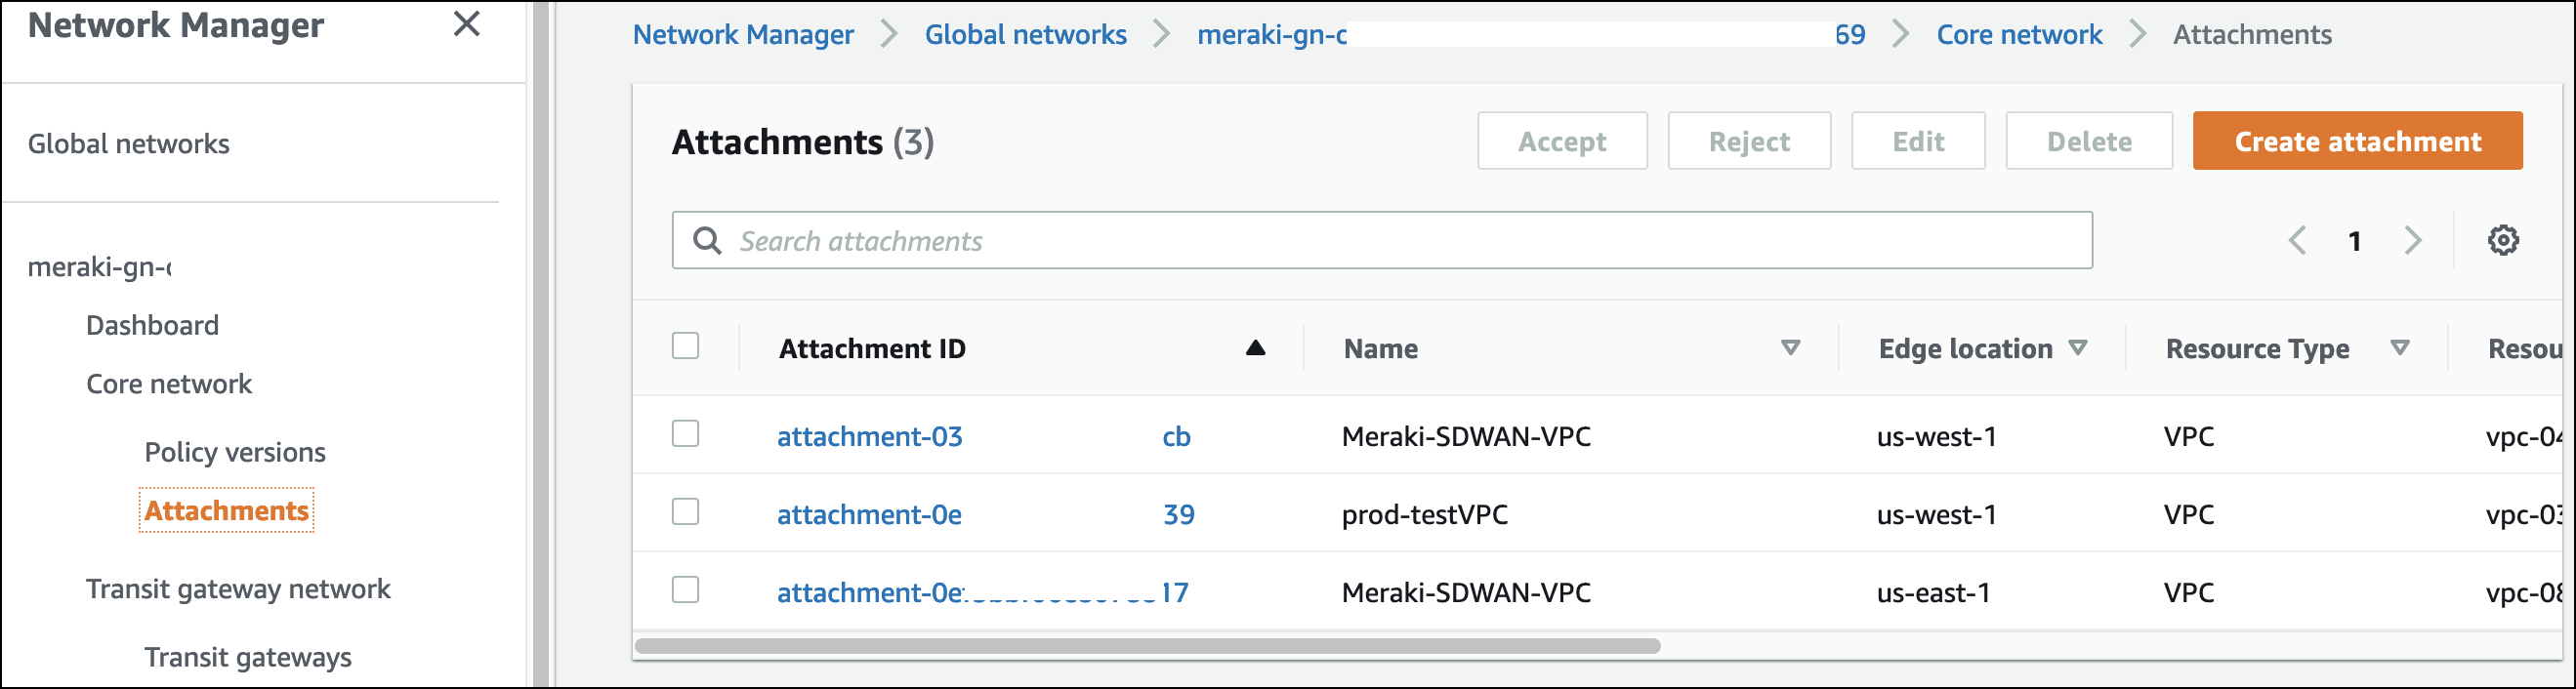This screenshot has height=689, width=2576.
Task: Check the us-east-1 Meraki-SDWAN-VPC row
Action: click(x=685, y=590)
